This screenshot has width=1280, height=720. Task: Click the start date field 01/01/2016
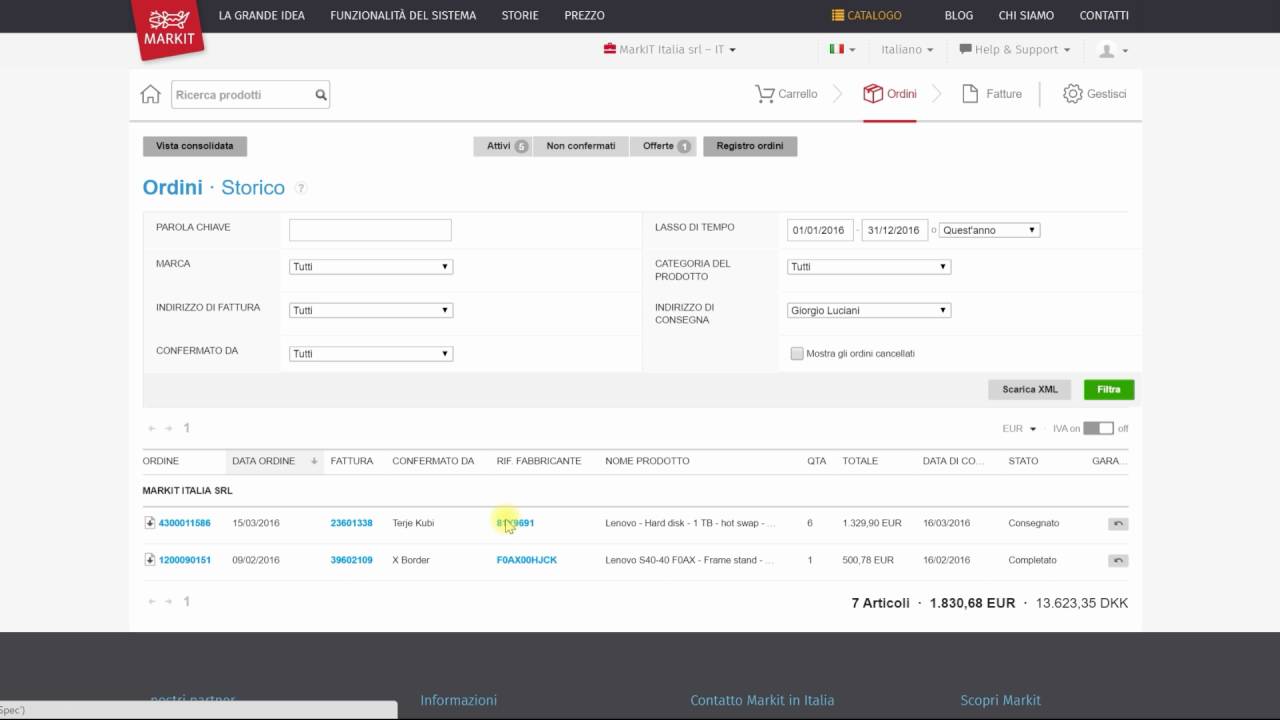pos(820,230)
